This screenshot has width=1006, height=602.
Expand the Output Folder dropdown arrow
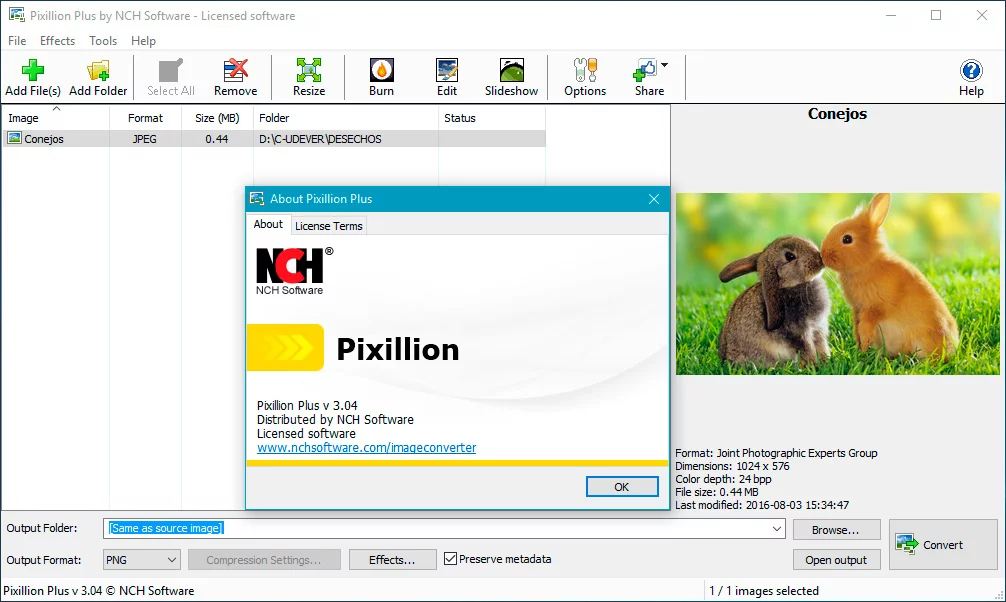tap(776, 529)
